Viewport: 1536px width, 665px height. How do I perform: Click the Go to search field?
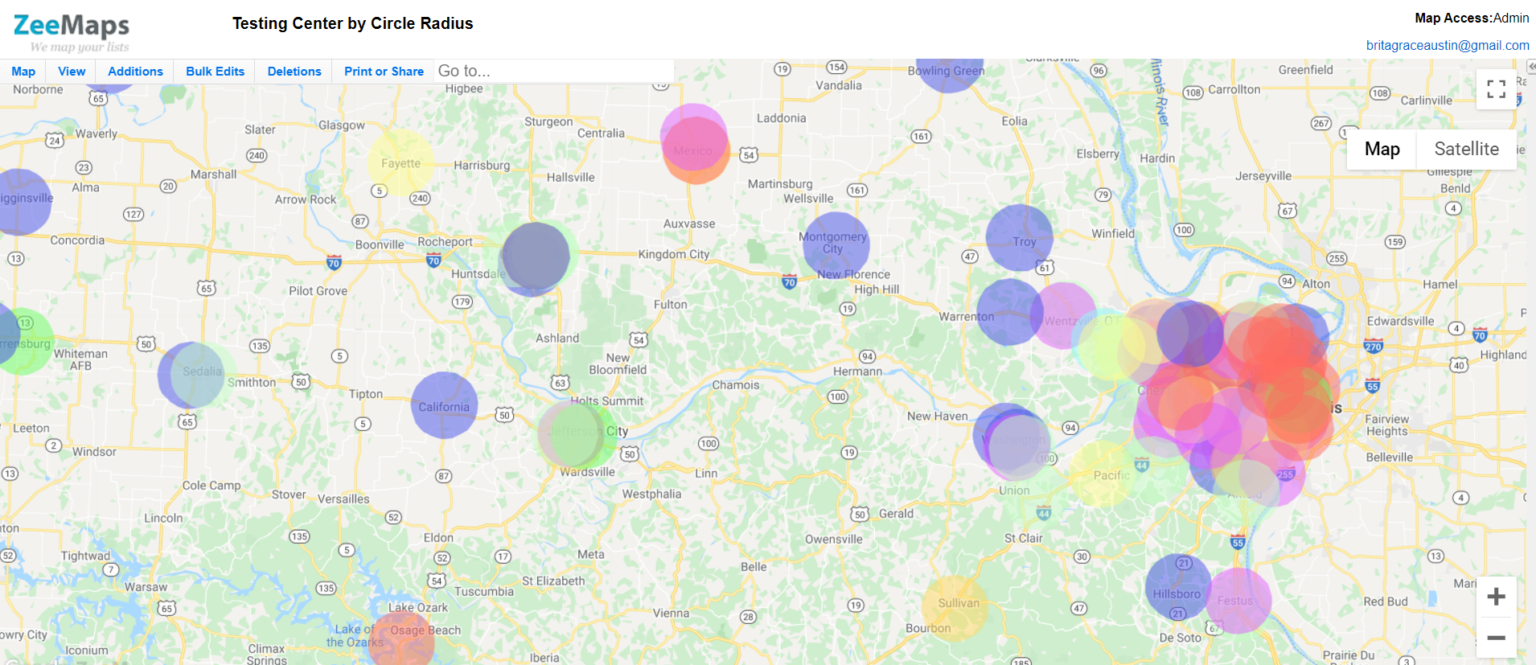(550, 70)
